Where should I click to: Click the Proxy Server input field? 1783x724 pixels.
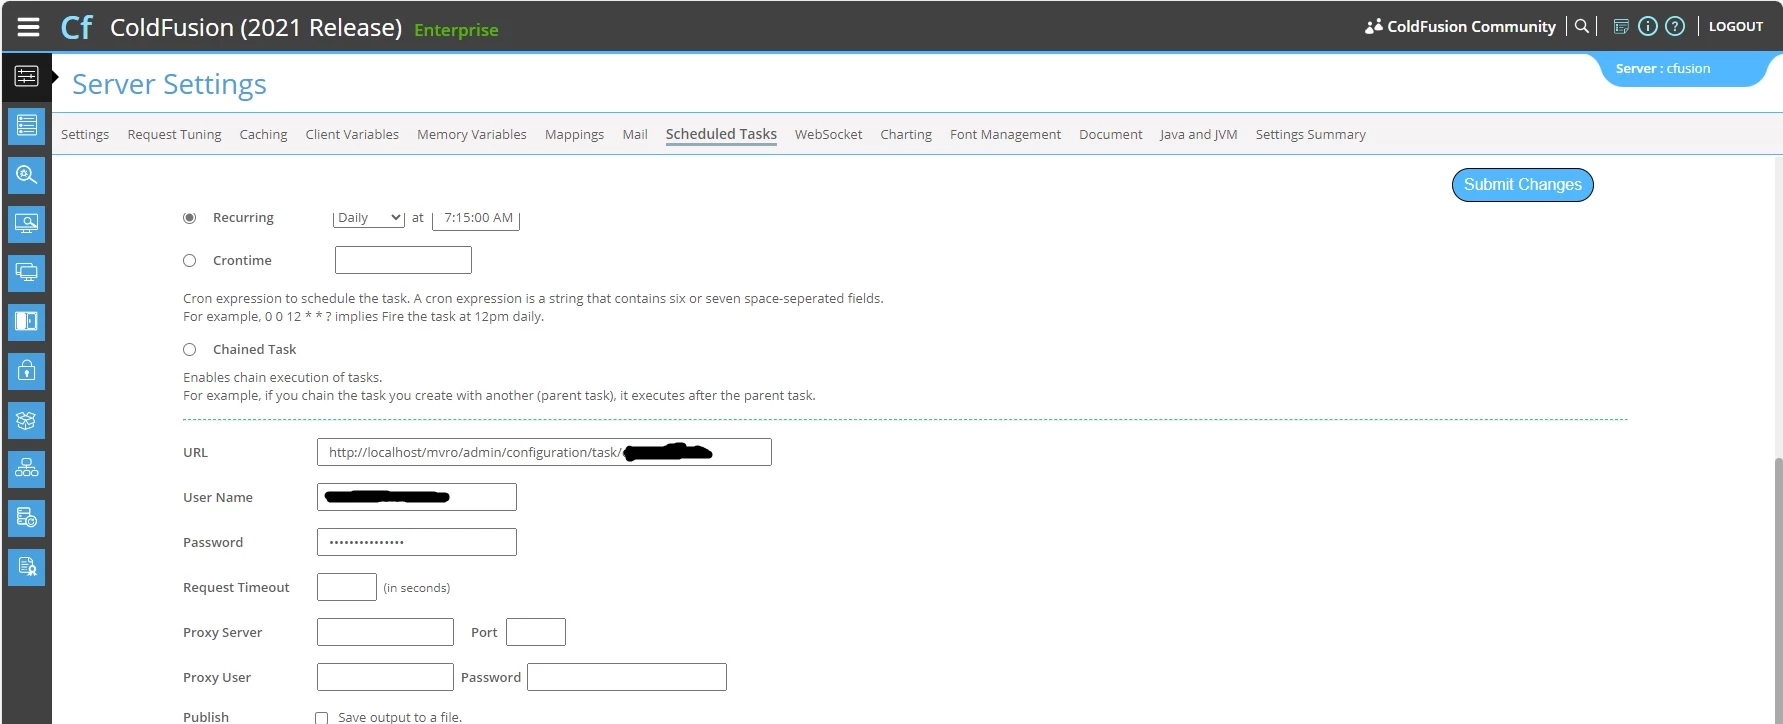click(385, 632)
